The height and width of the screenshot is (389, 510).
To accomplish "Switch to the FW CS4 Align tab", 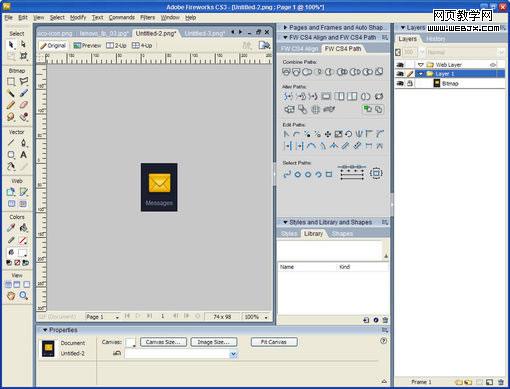I will click(300, 49).
